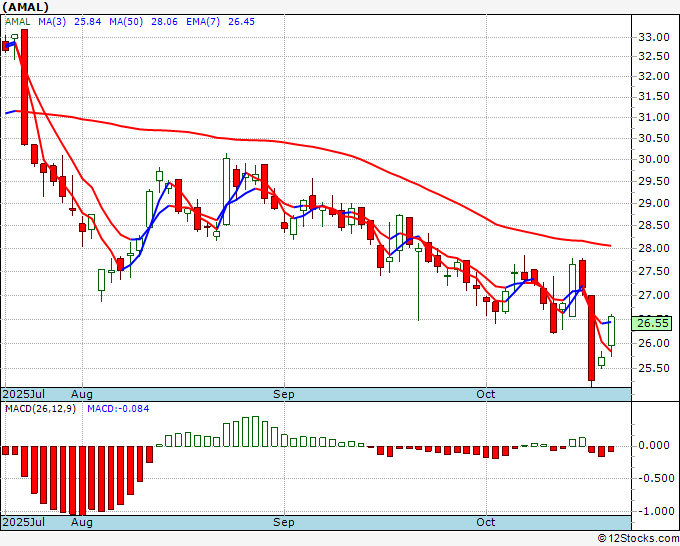This screenshot has width=680, height=546.
Task: Click the last green candlestick near 26.55
Action: [611, 331]
